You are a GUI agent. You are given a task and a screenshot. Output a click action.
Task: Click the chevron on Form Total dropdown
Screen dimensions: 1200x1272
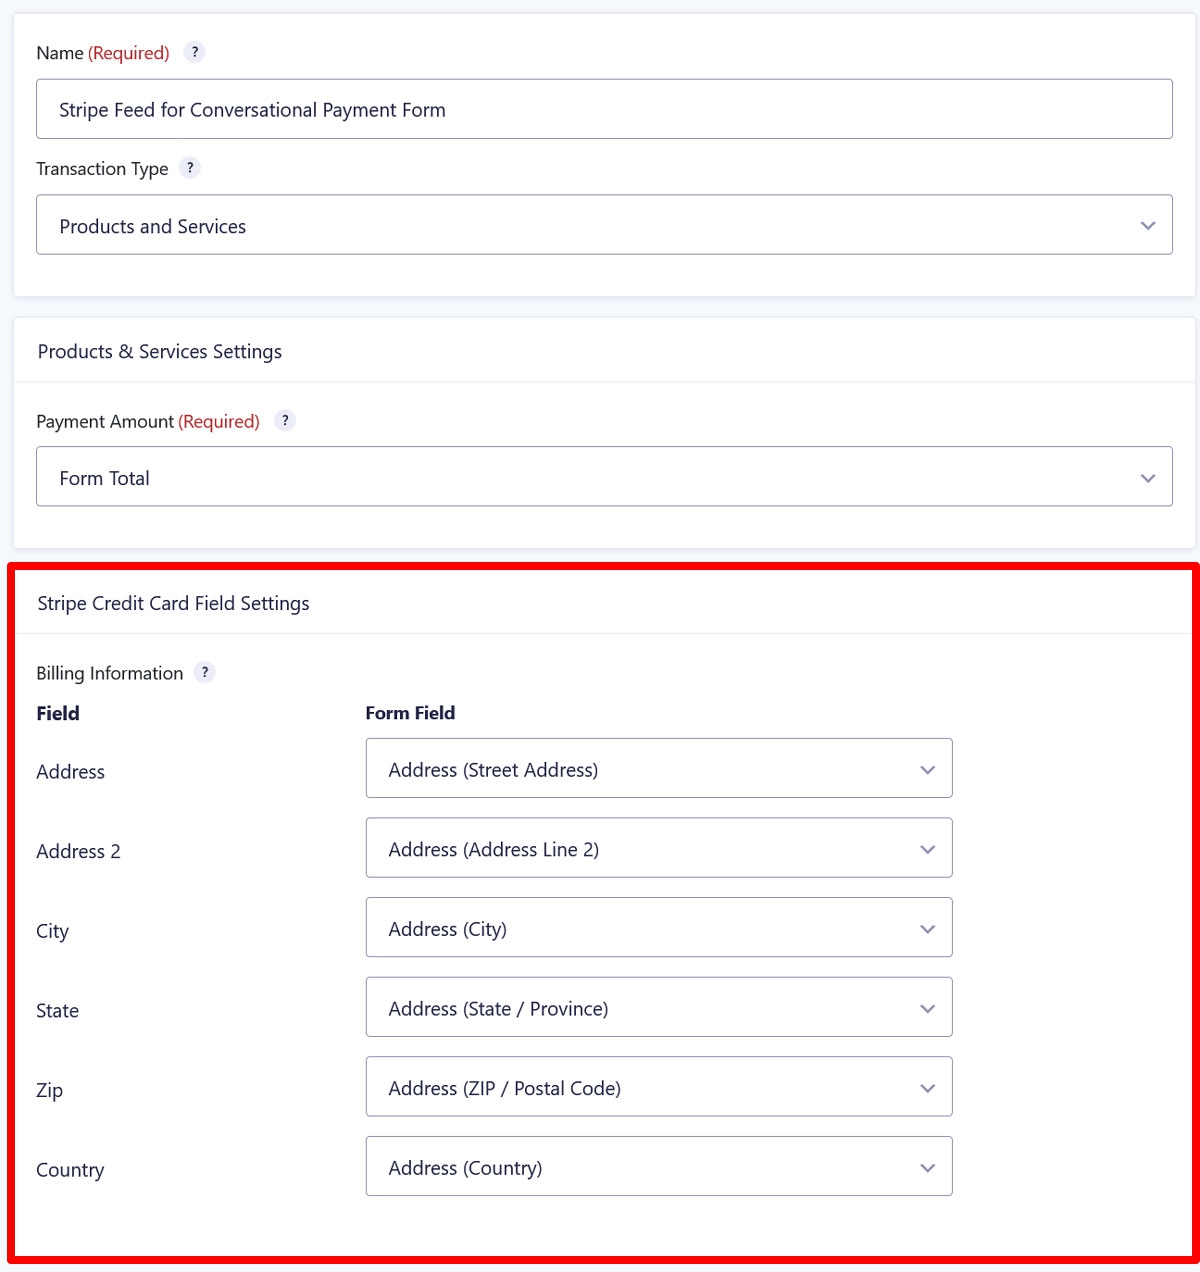(1148, 478)
